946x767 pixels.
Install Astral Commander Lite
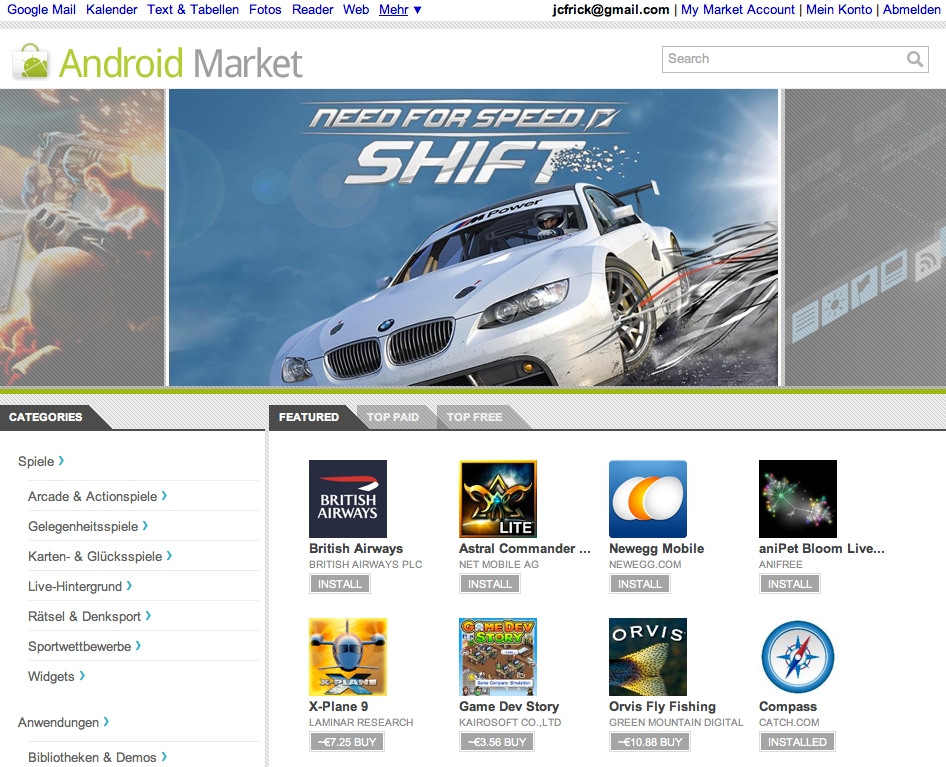tap(490, 584)
